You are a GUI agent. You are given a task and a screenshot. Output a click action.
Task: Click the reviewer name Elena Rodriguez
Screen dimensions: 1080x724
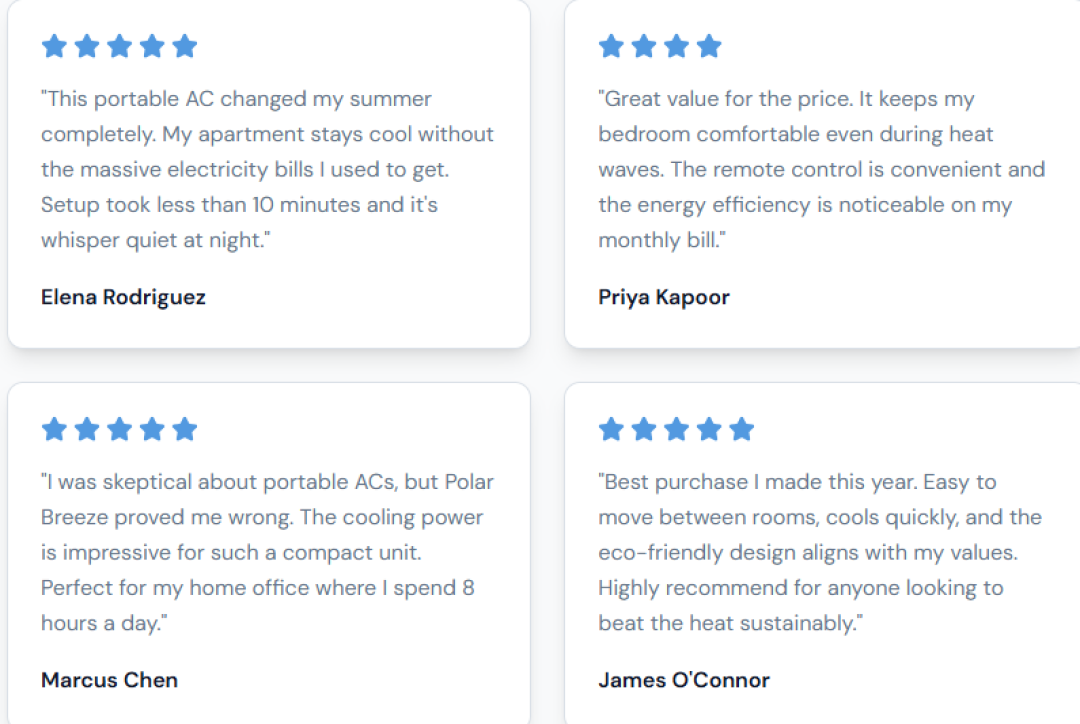(x=123, y=297)
